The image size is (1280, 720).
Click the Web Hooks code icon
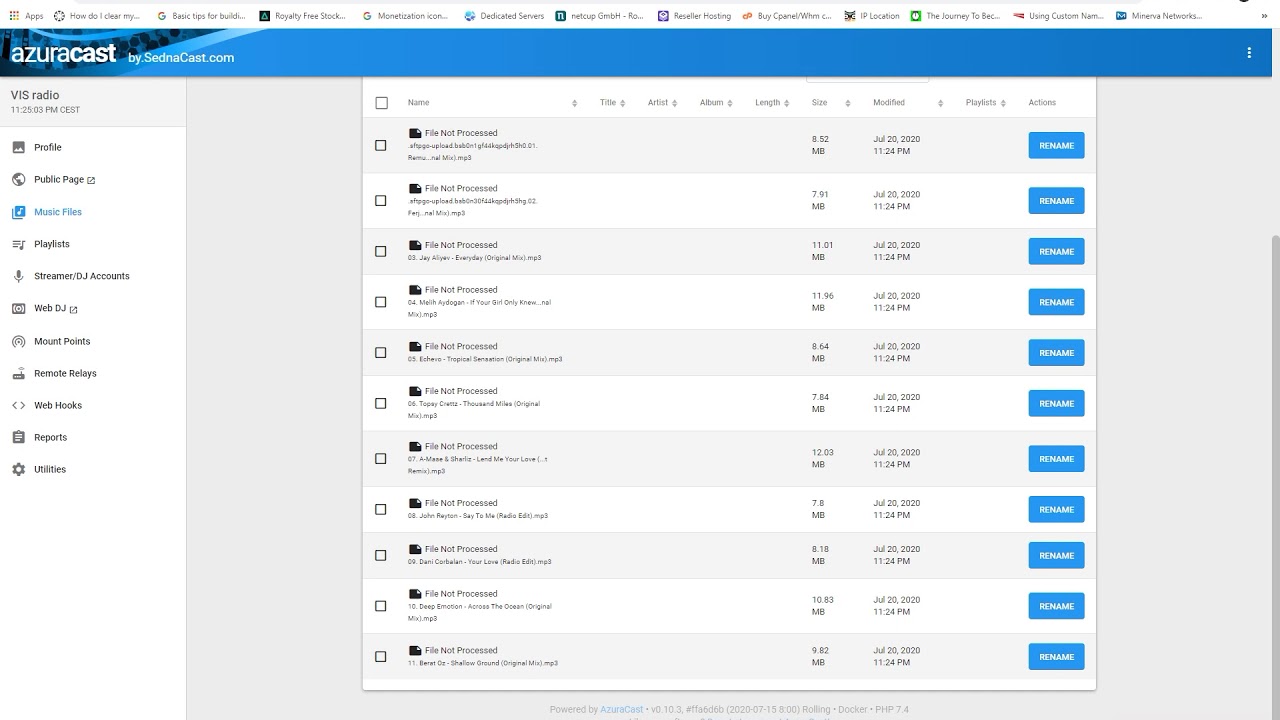tap(18, 405)
